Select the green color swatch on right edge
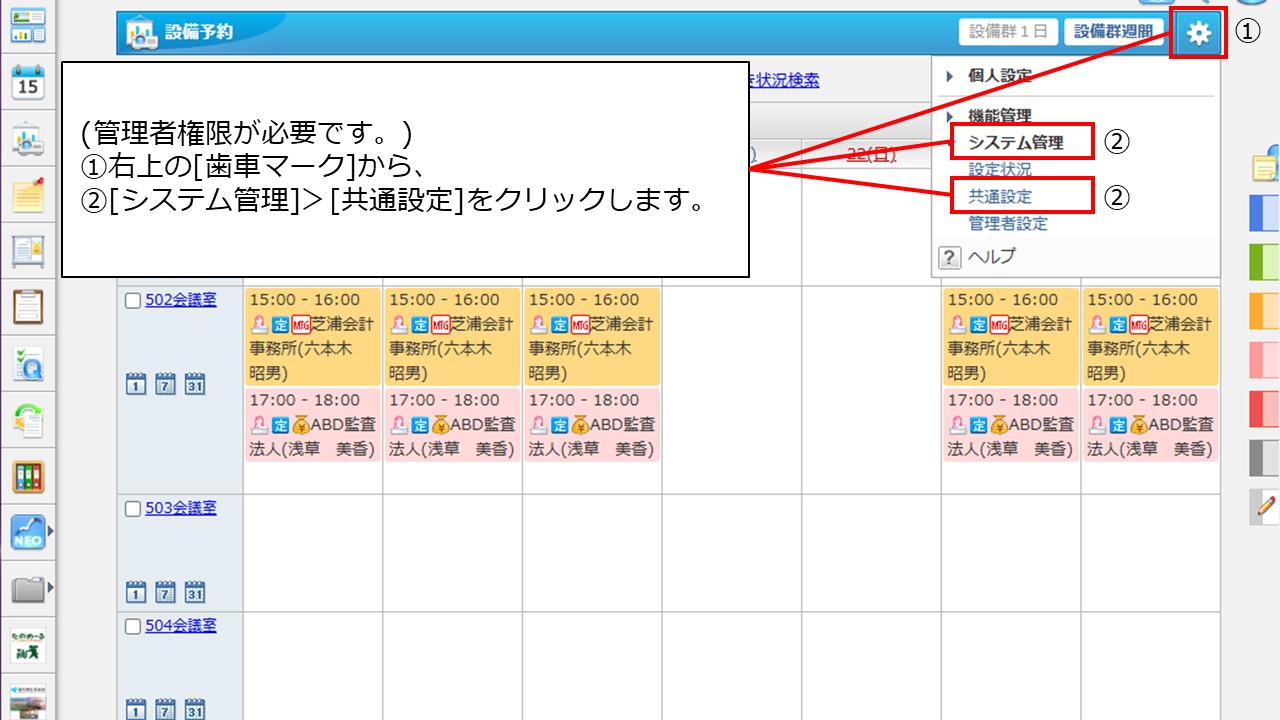Image resolution: width=1280 pixels, height=720 pixels. 1265,262
